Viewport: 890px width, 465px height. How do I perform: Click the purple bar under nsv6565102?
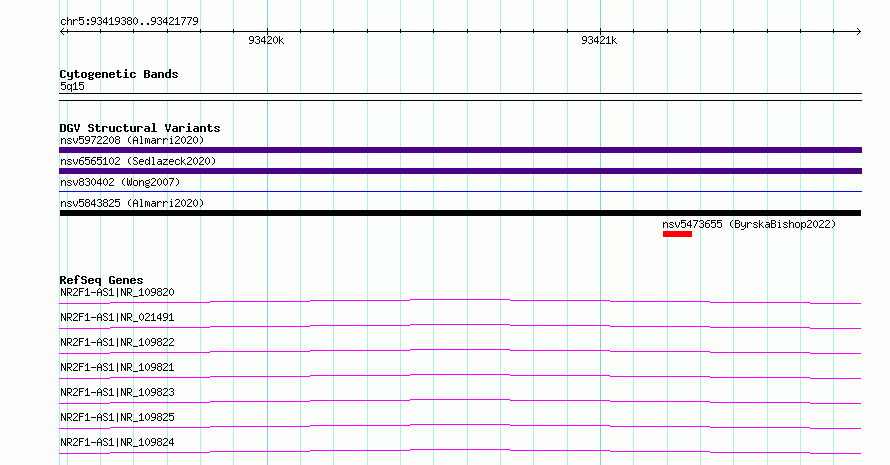pyautogui.click(x=460, y=171)
